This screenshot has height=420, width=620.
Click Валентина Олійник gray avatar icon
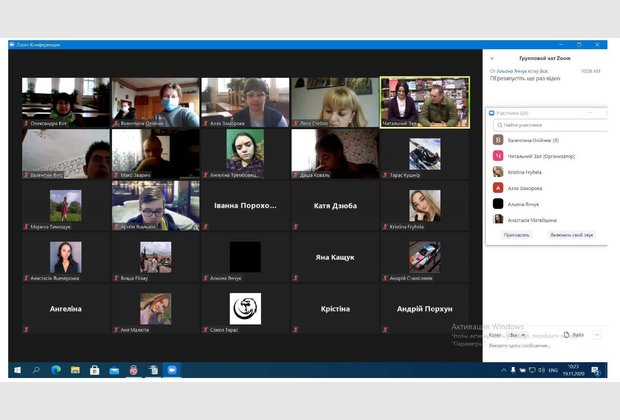pos(498,140)
